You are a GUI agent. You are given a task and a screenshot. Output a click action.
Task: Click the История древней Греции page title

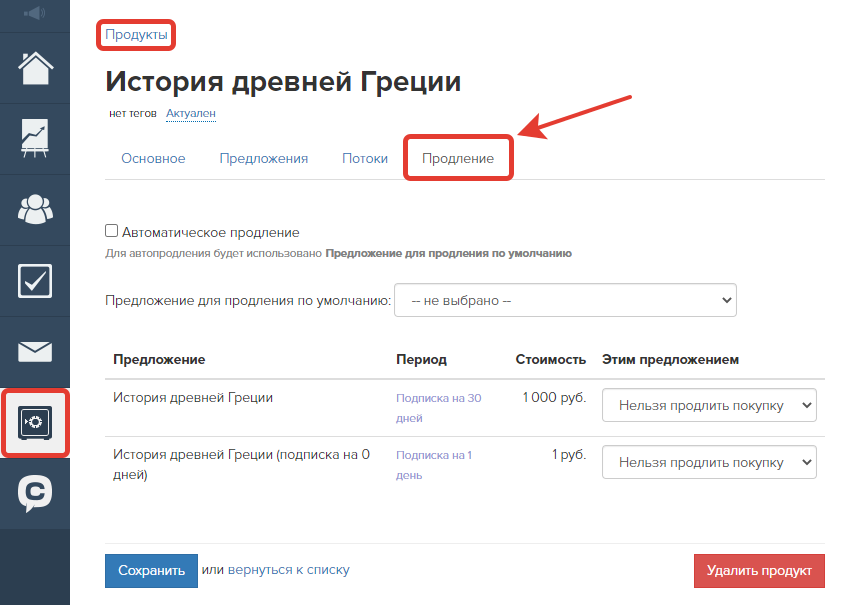tap(283, 82)
